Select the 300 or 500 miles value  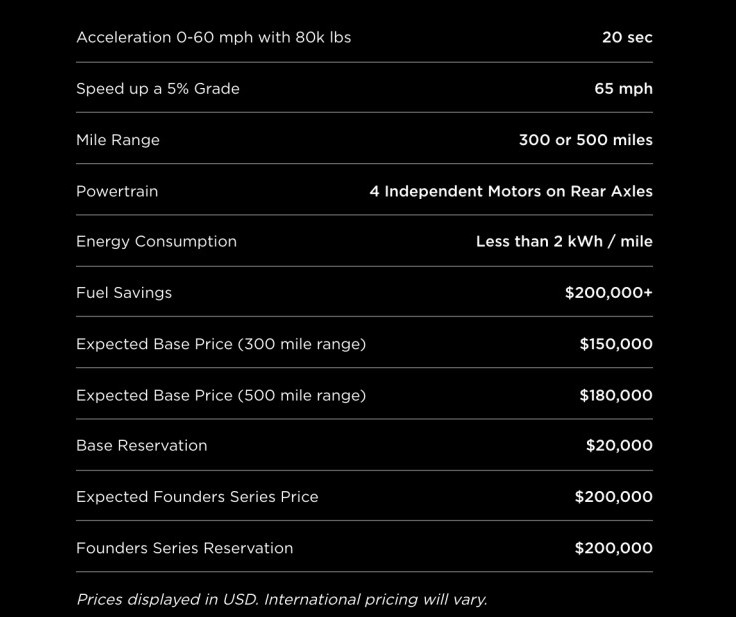586,140
